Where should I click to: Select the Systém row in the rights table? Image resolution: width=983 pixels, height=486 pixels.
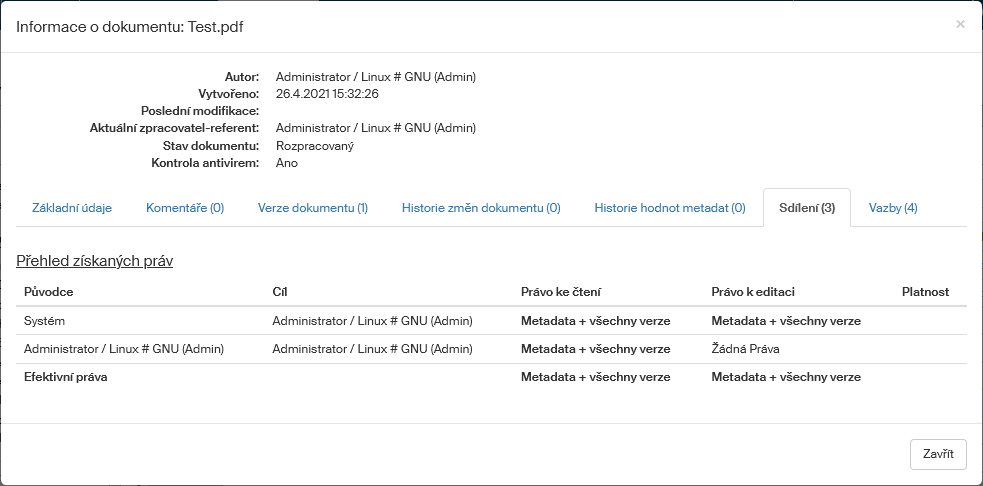(45, 321)
